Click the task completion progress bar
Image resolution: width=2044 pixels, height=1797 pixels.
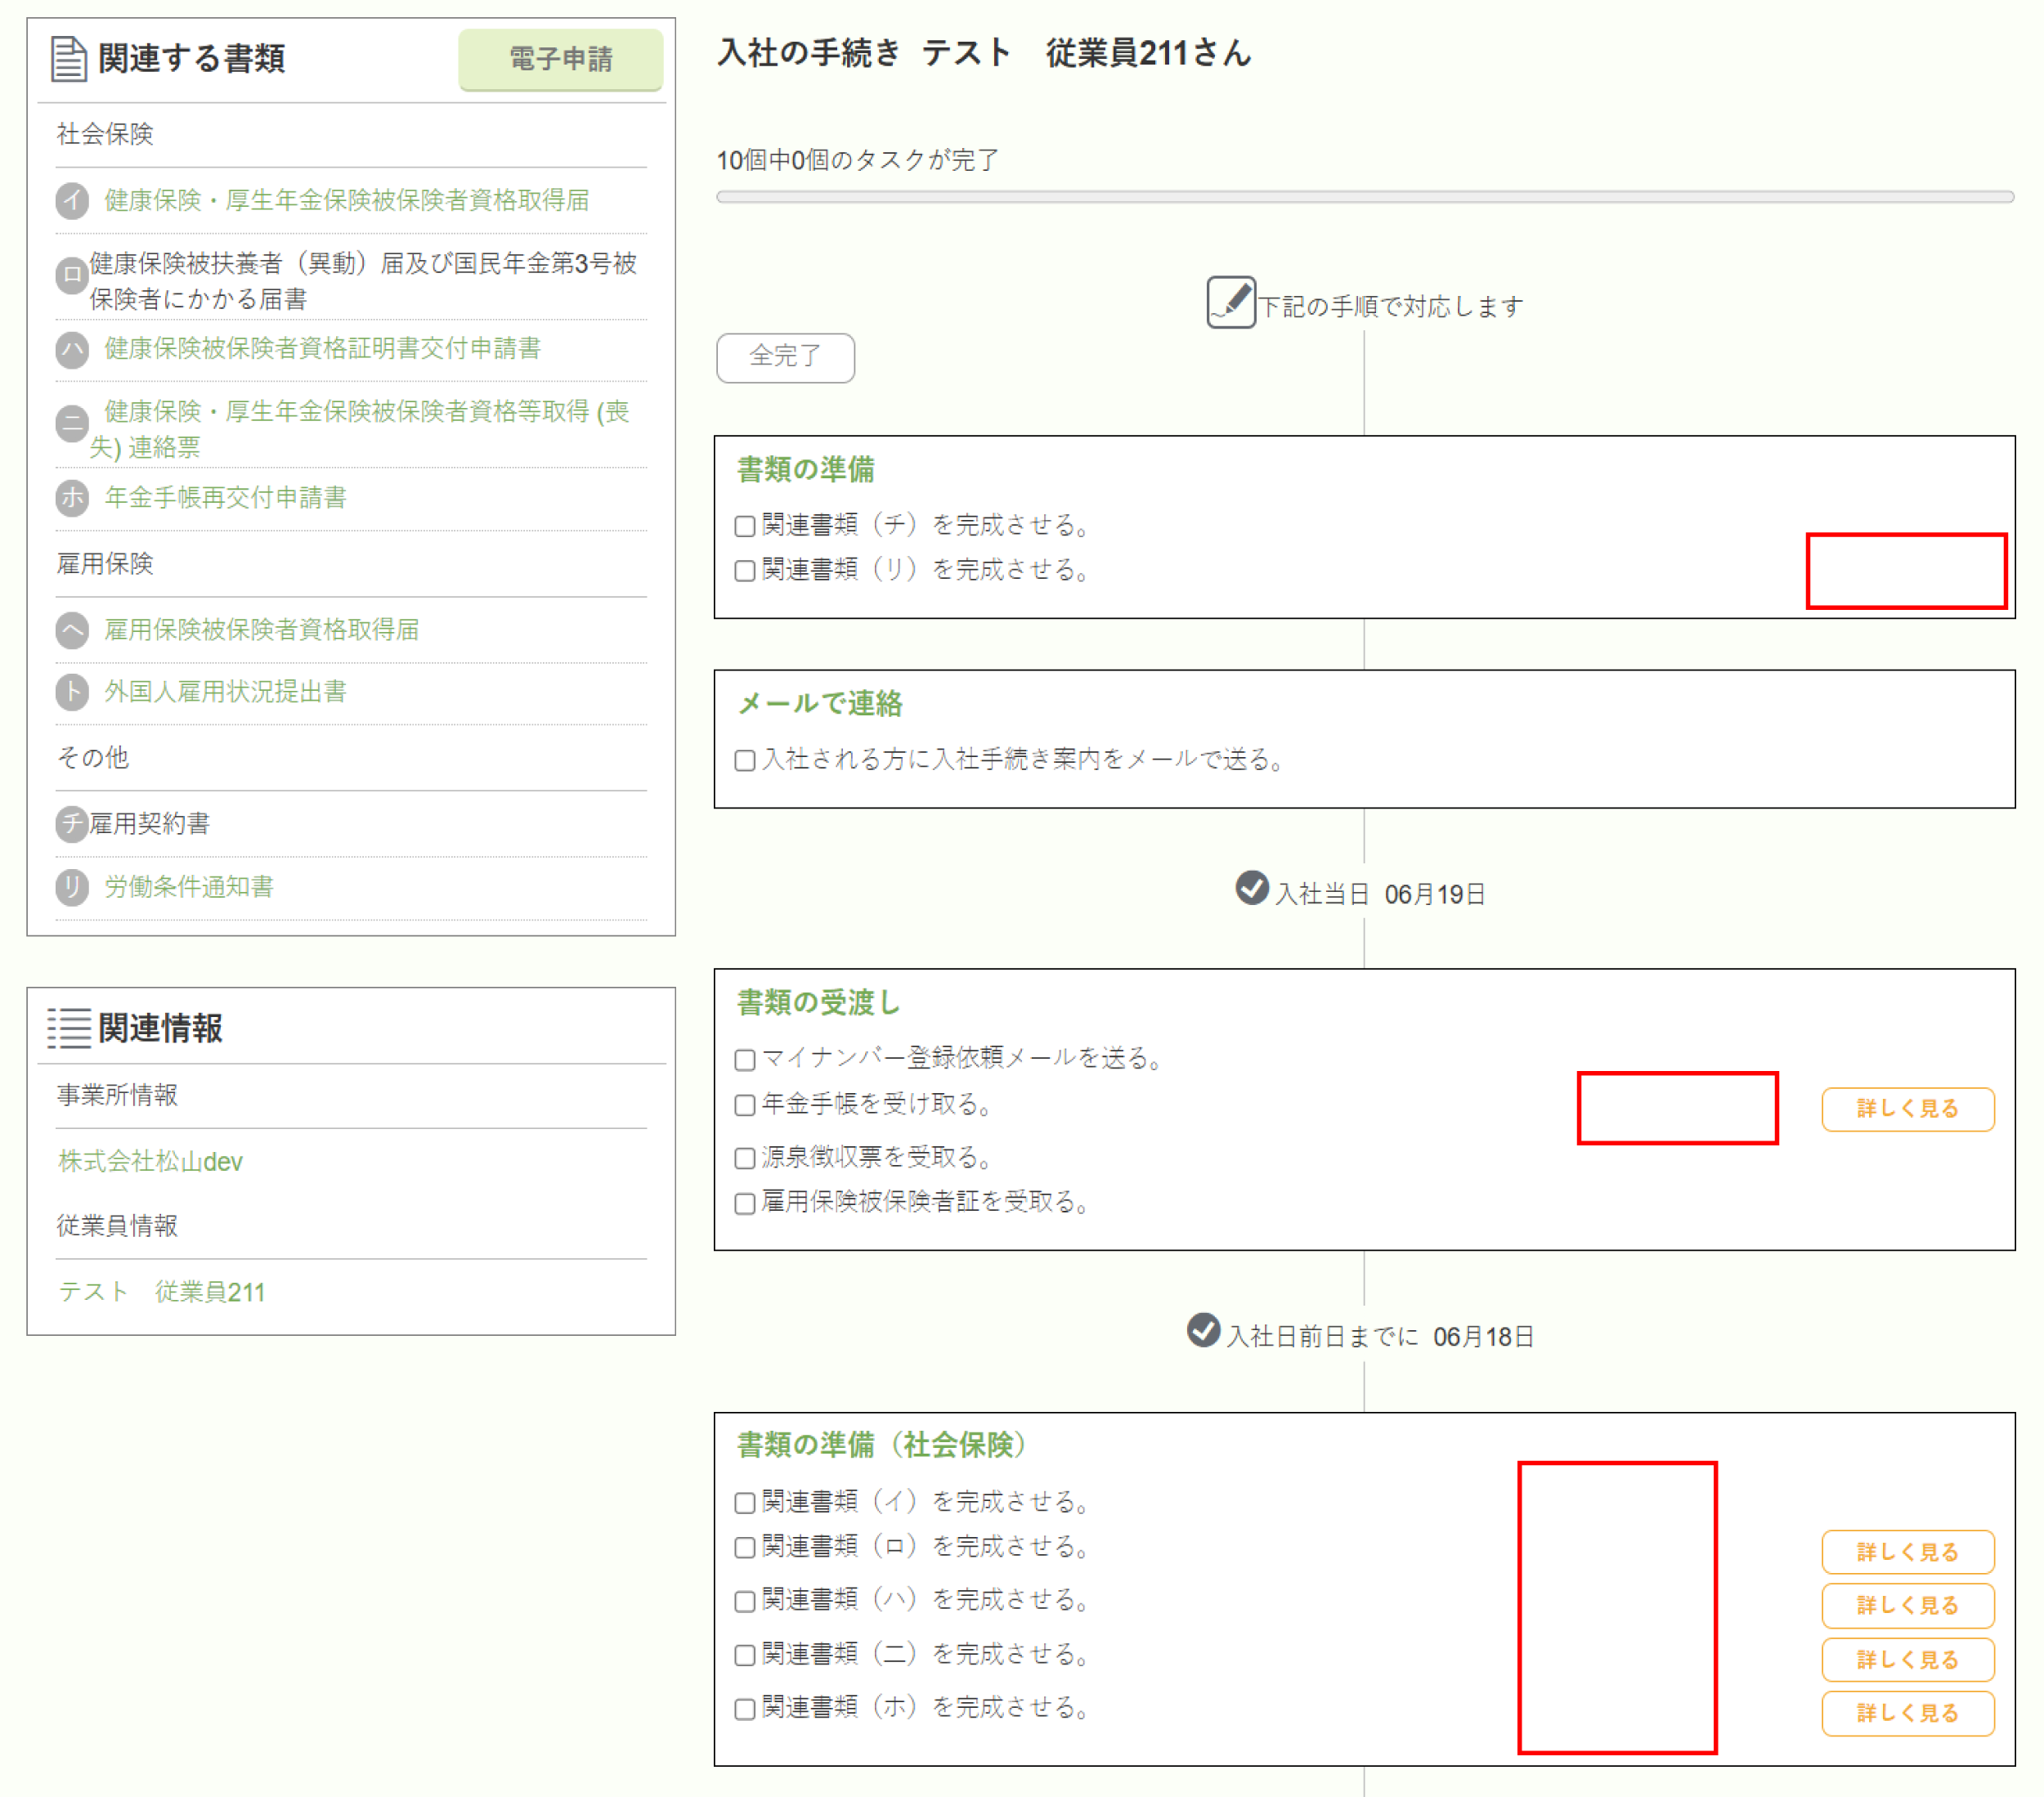(x=1364, y=197)
